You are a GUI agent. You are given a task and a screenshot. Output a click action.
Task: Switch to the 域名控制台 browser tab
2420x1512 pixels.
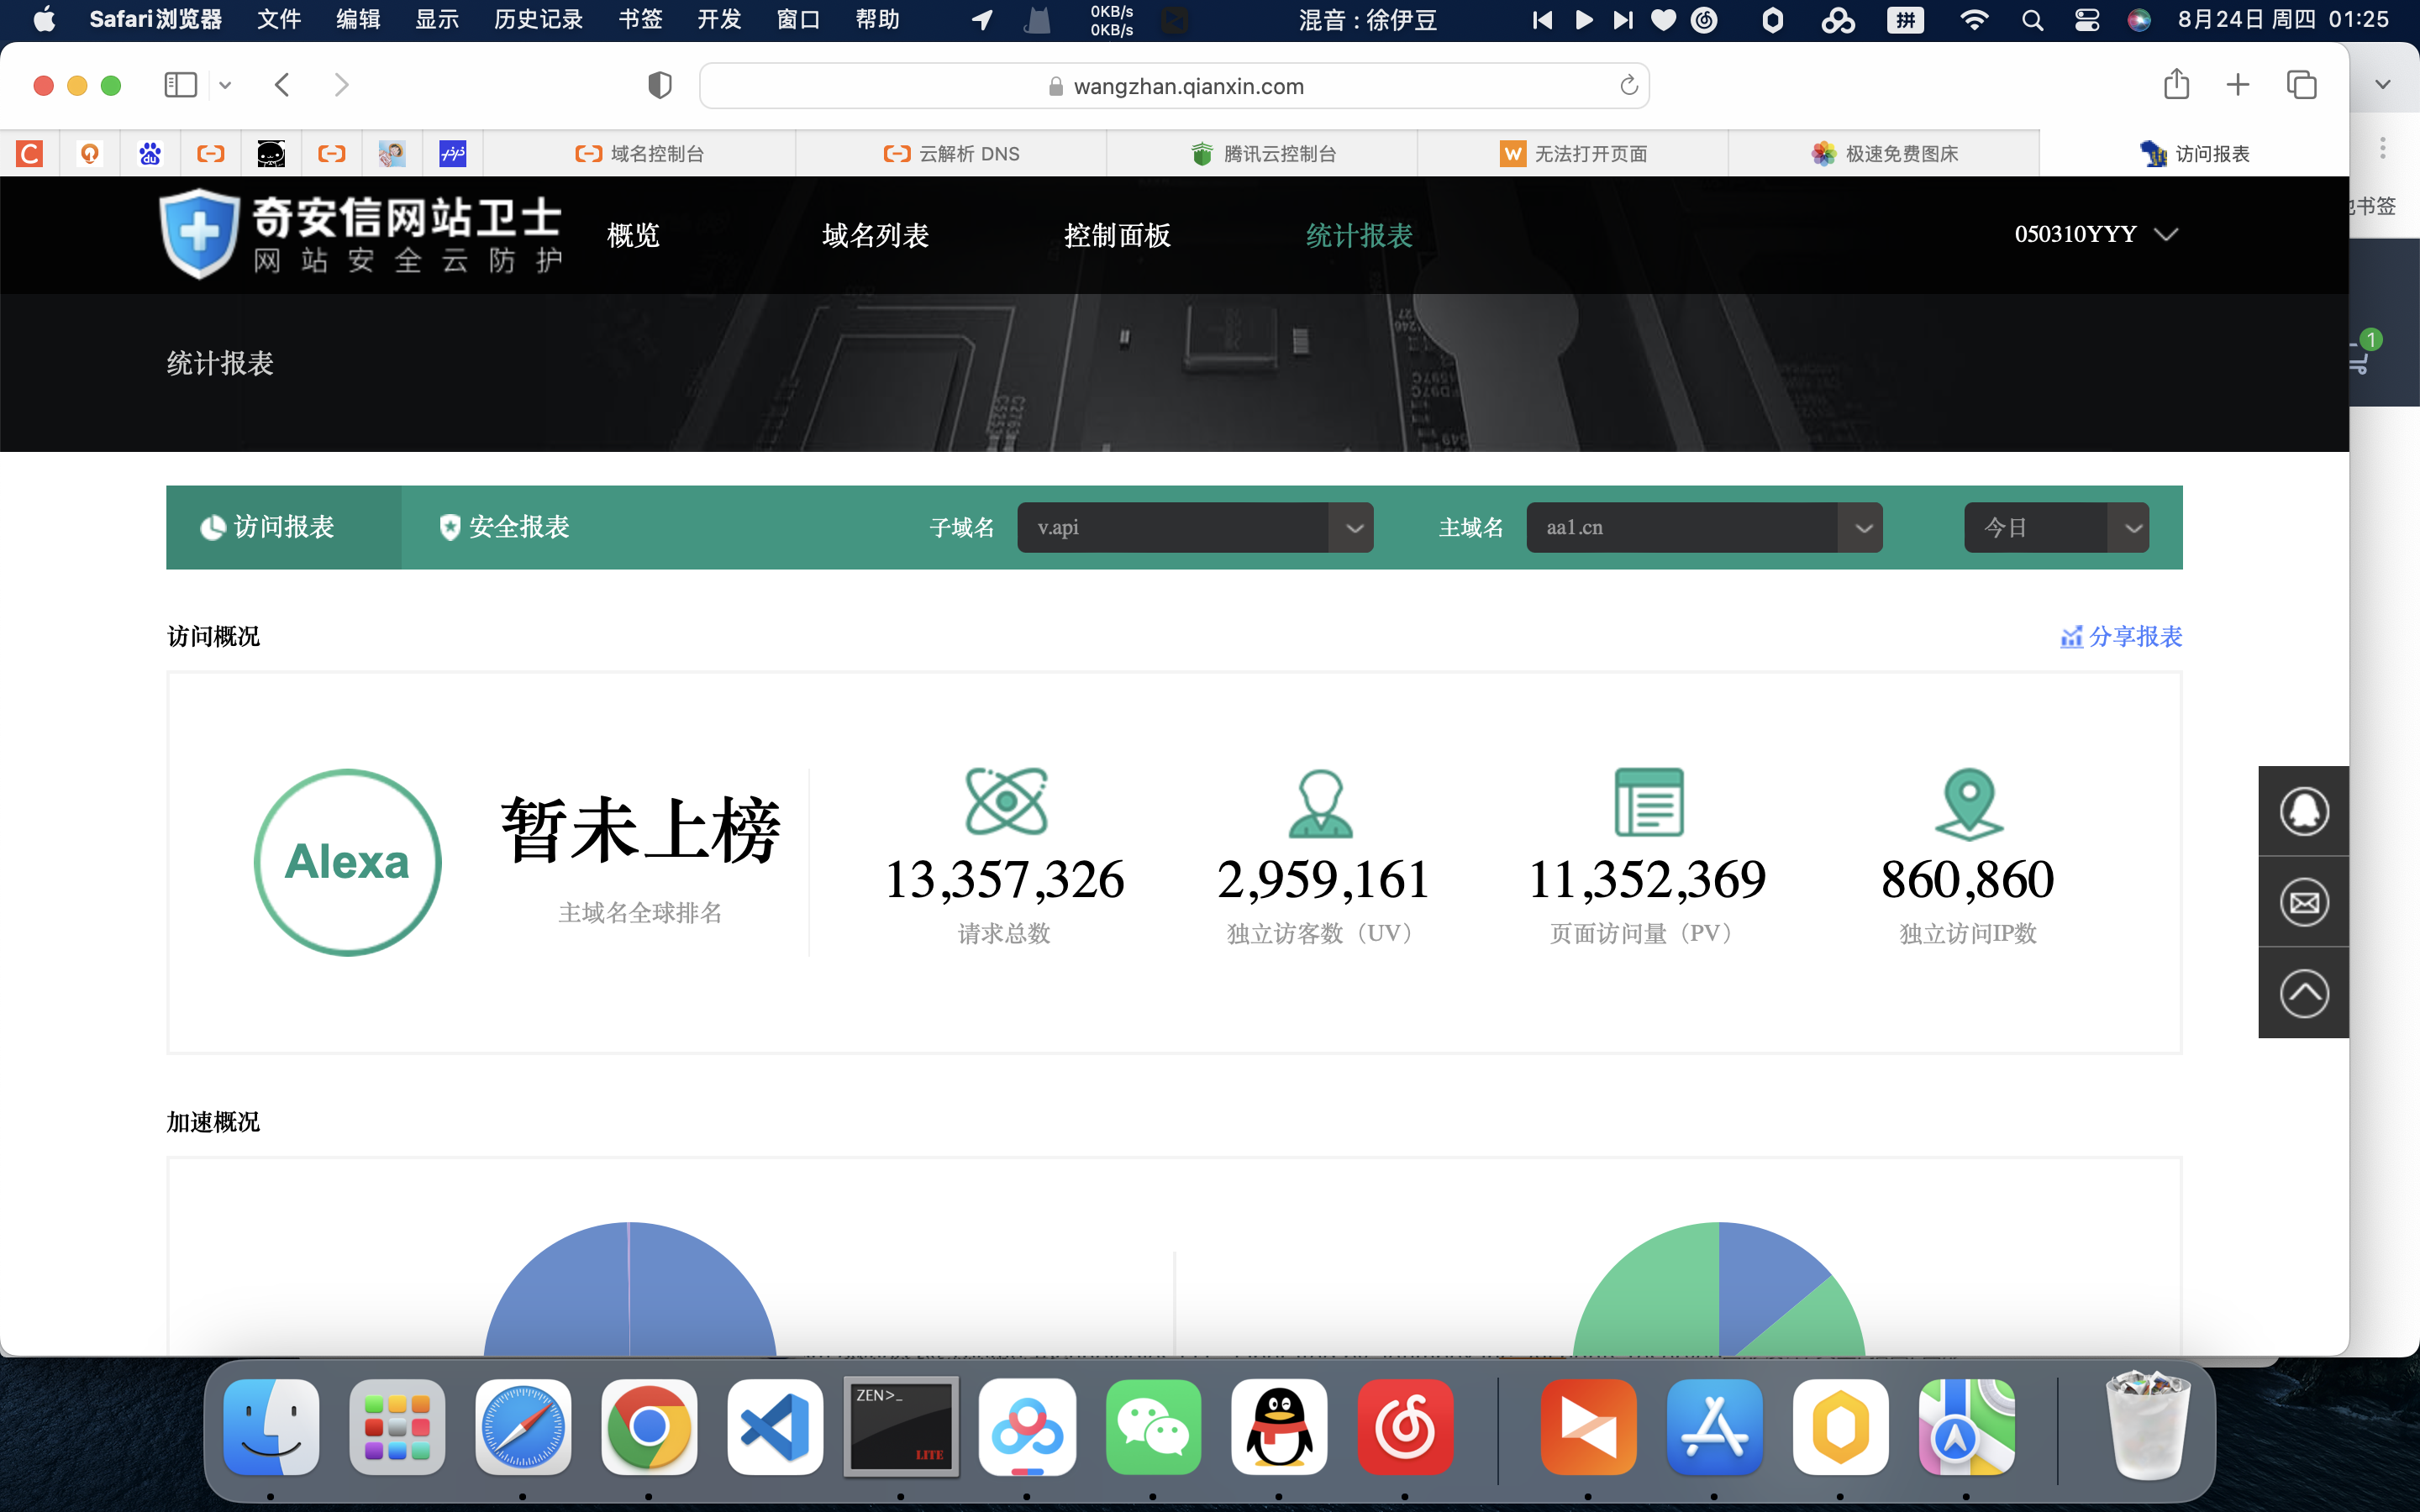pyautogui.click(x=640, y=154)
